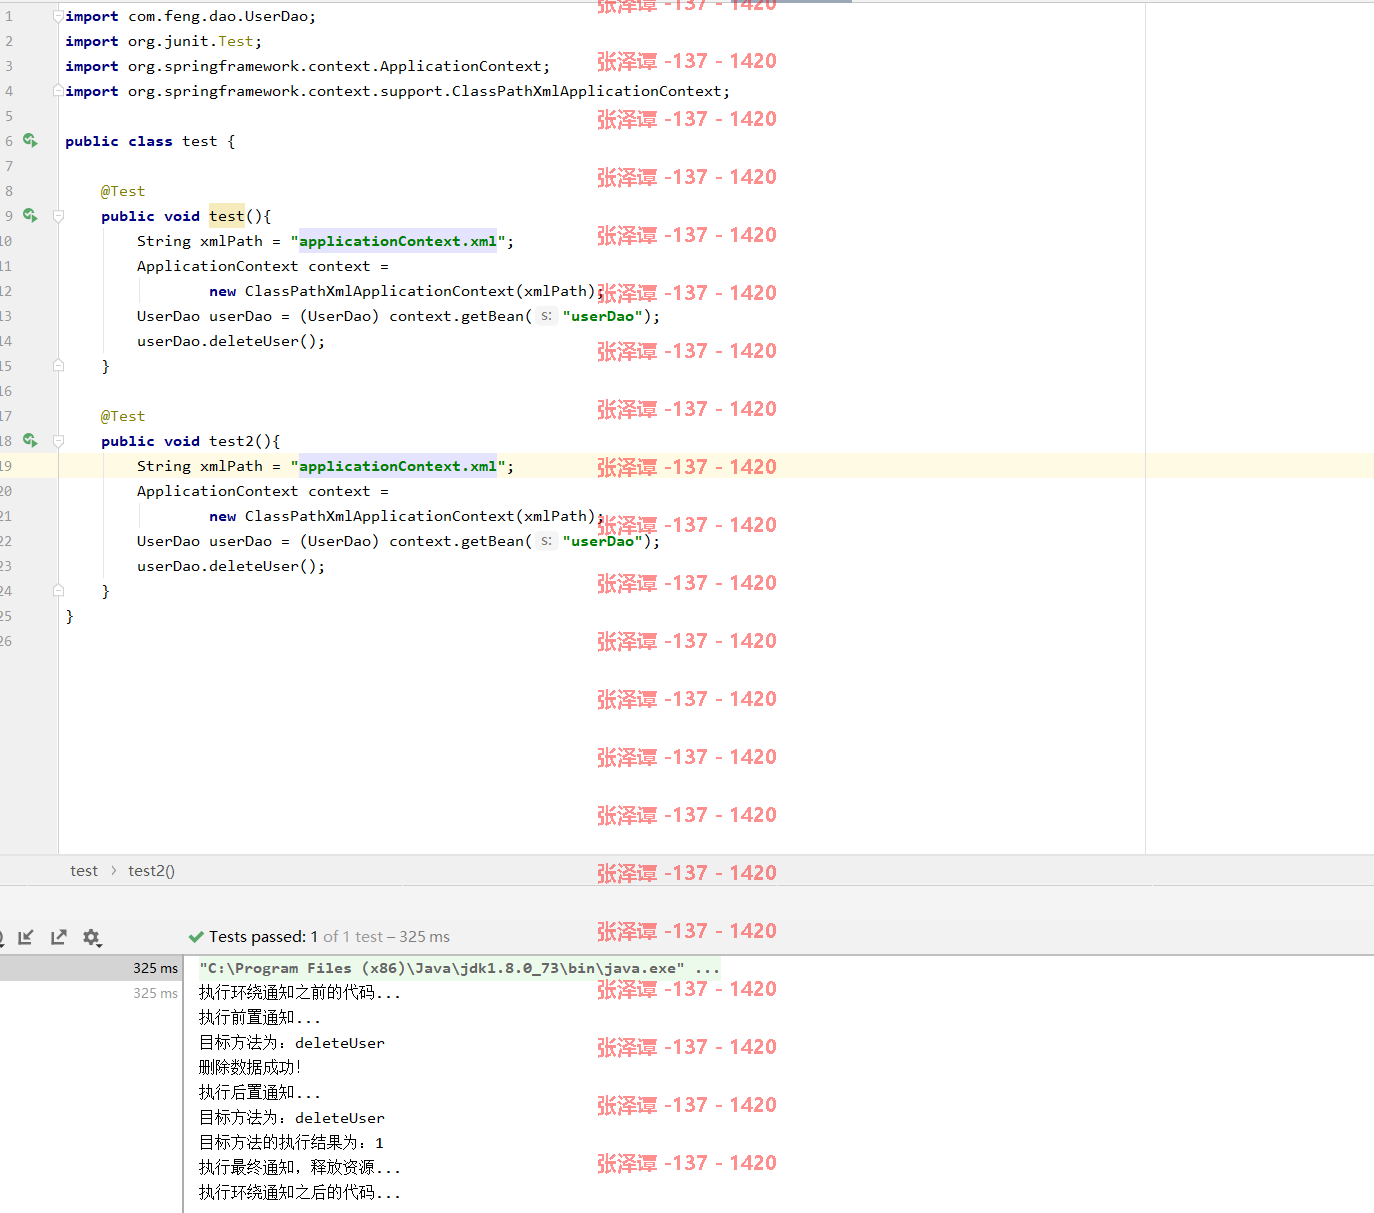Image resolution: width=1374 pixels, height=1213 pixels.
Task: Select 'test2()' in breadcrumb bar
Action: (x=151, y=871)
